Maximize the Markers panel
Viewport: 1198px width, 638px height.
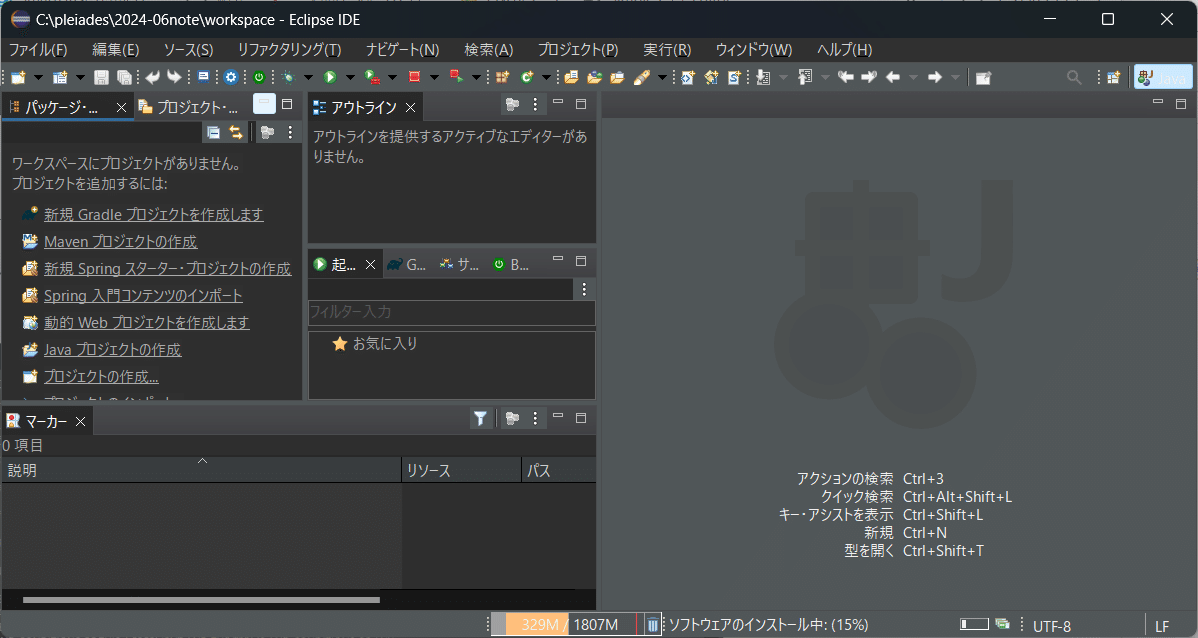[x=581, y=417]
